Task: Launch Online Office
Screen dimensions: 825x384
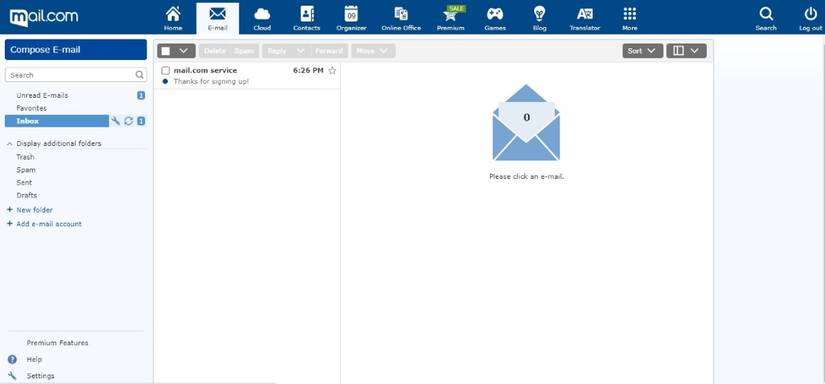Action: pos(401,18)
